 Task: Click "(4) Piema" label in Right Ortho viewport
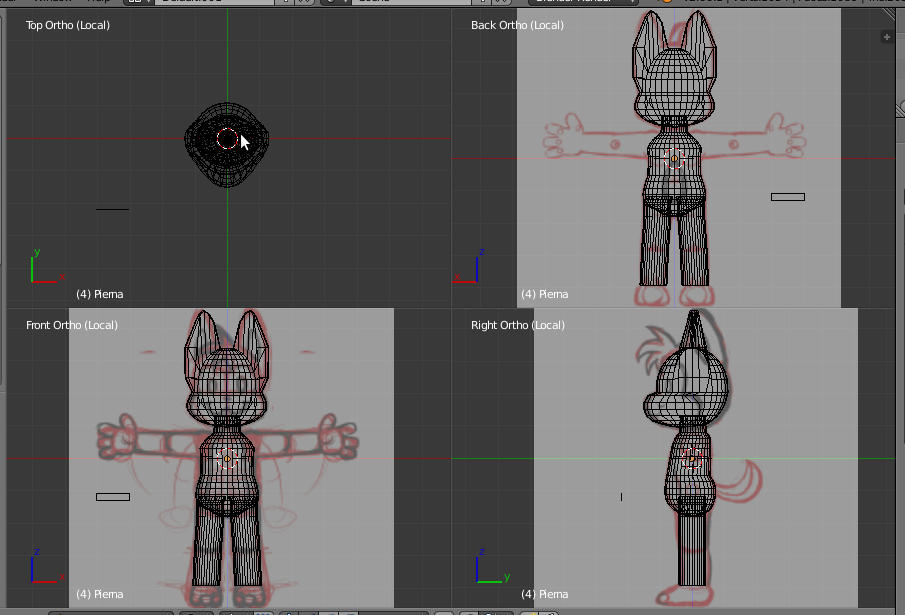click(545, 594)
